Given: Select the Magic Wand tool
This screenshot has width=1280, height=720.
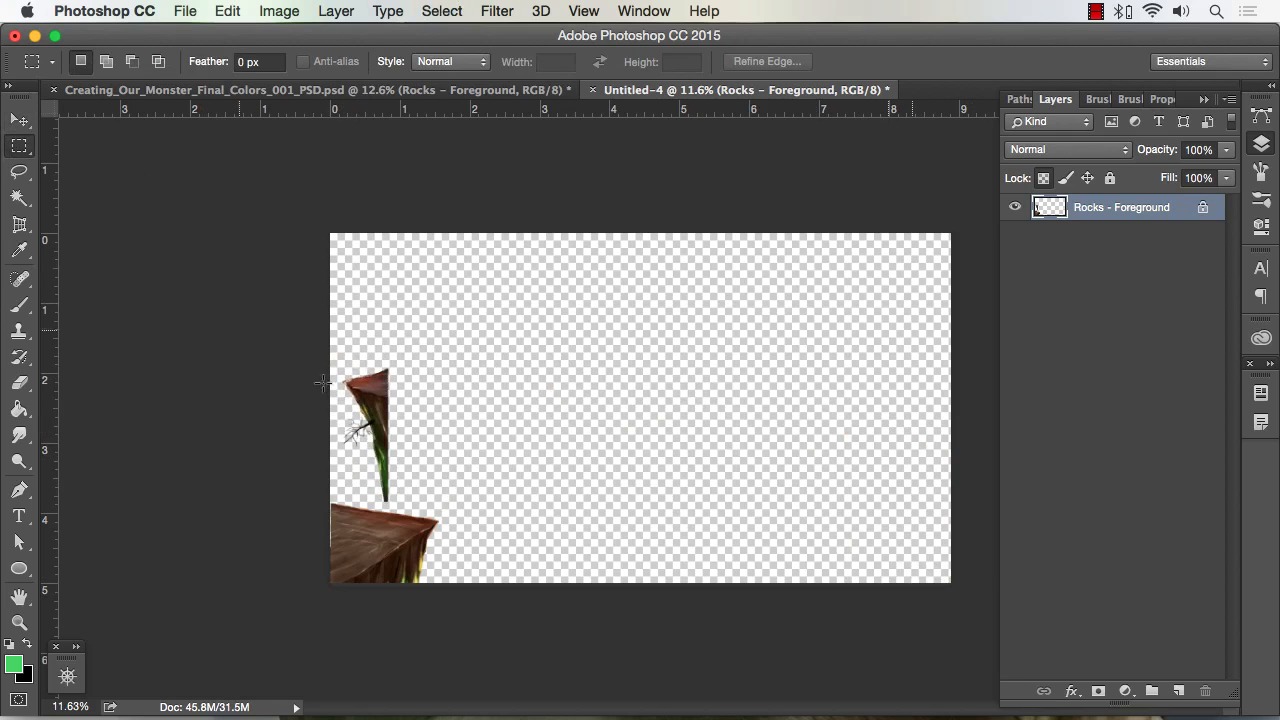Looking at the screenshot, I should 19,198.
